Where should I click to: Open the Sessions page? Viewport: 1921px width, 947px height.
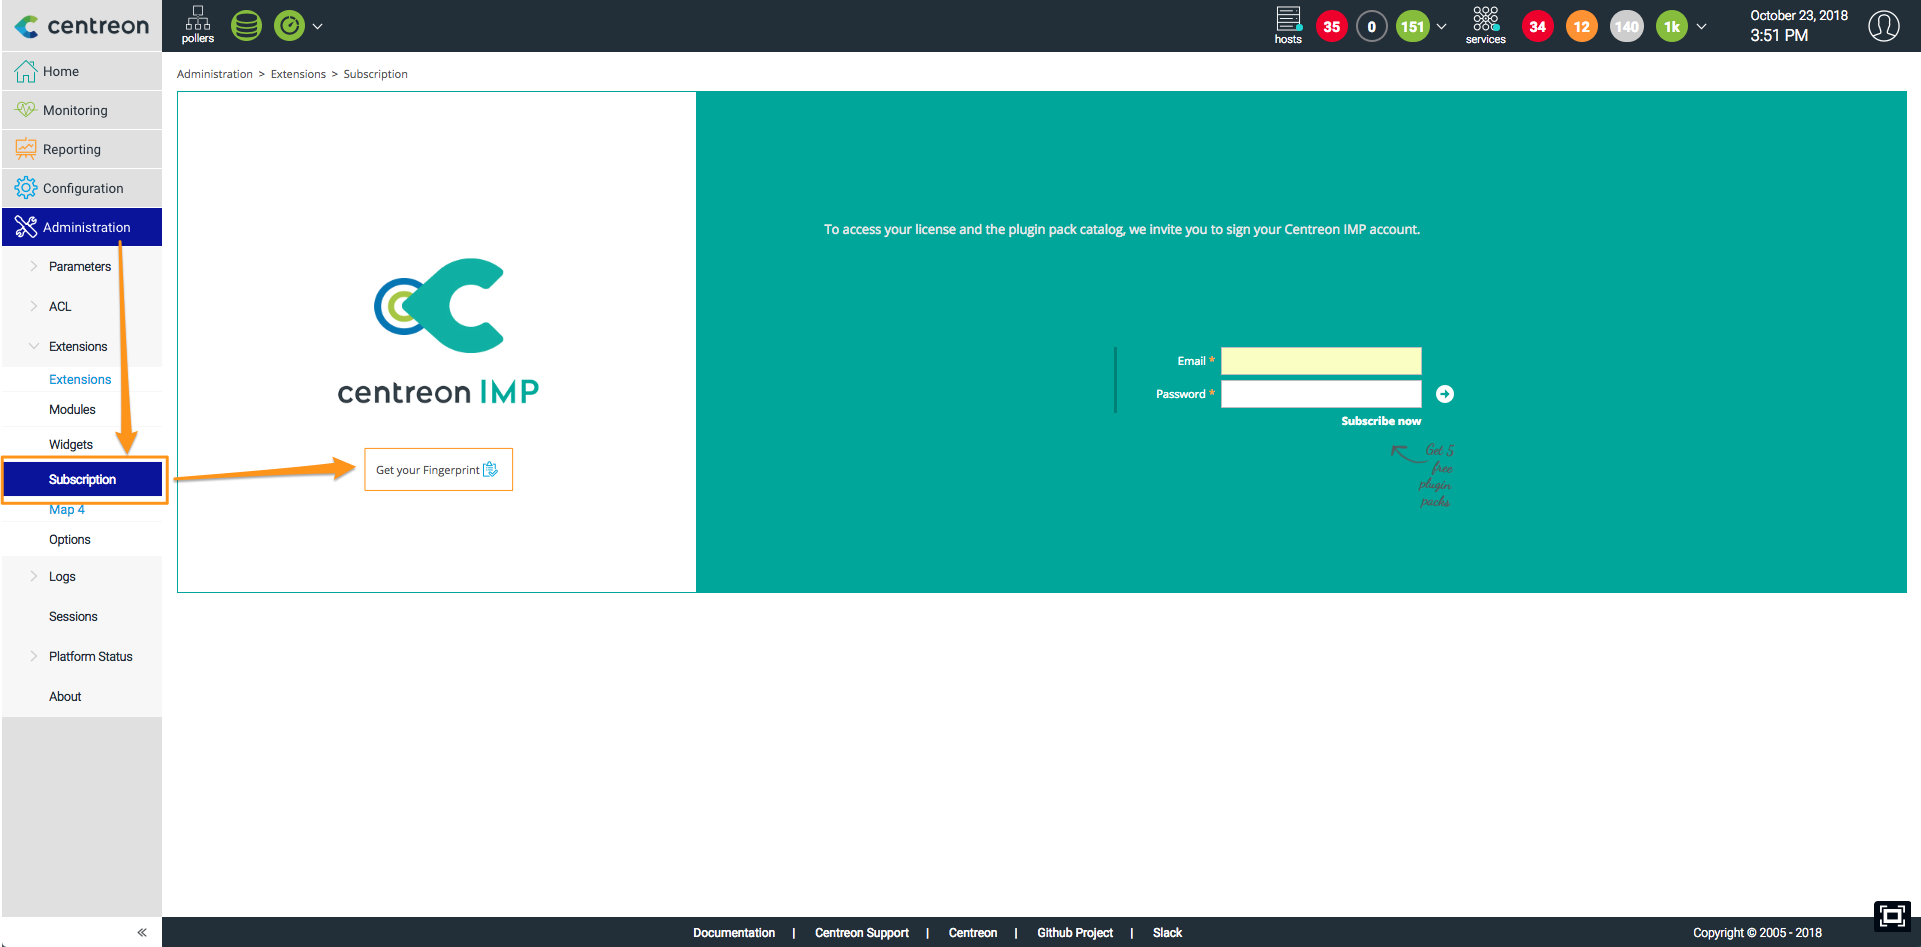(73, 617)
